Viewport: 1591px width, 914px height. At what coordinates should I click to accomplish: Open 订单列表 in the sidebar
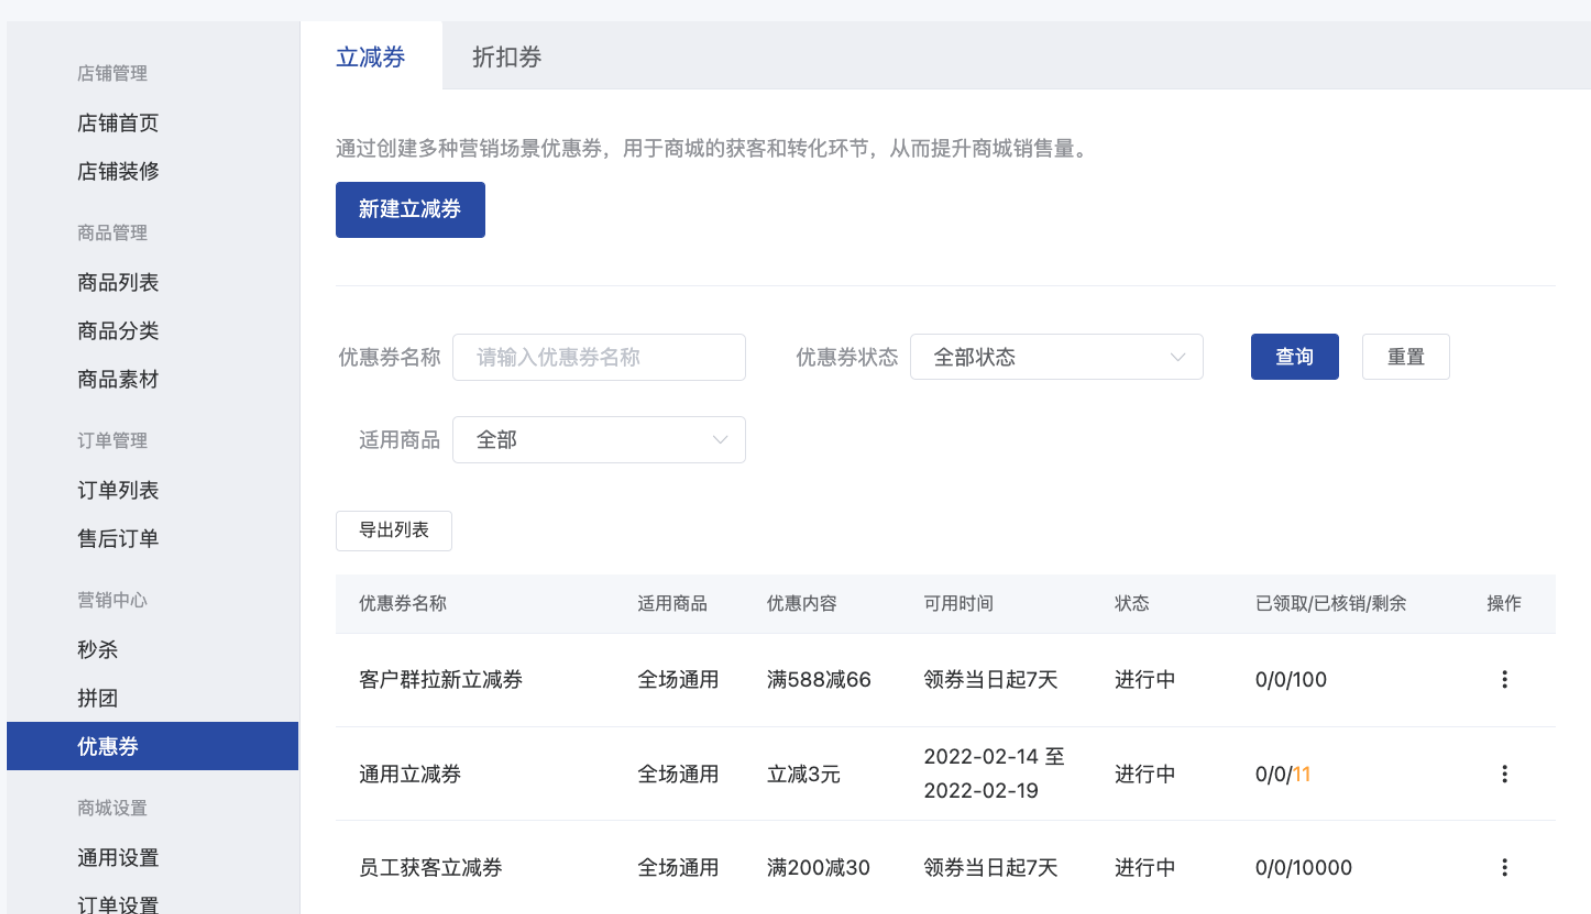click(x=118, y=490)
